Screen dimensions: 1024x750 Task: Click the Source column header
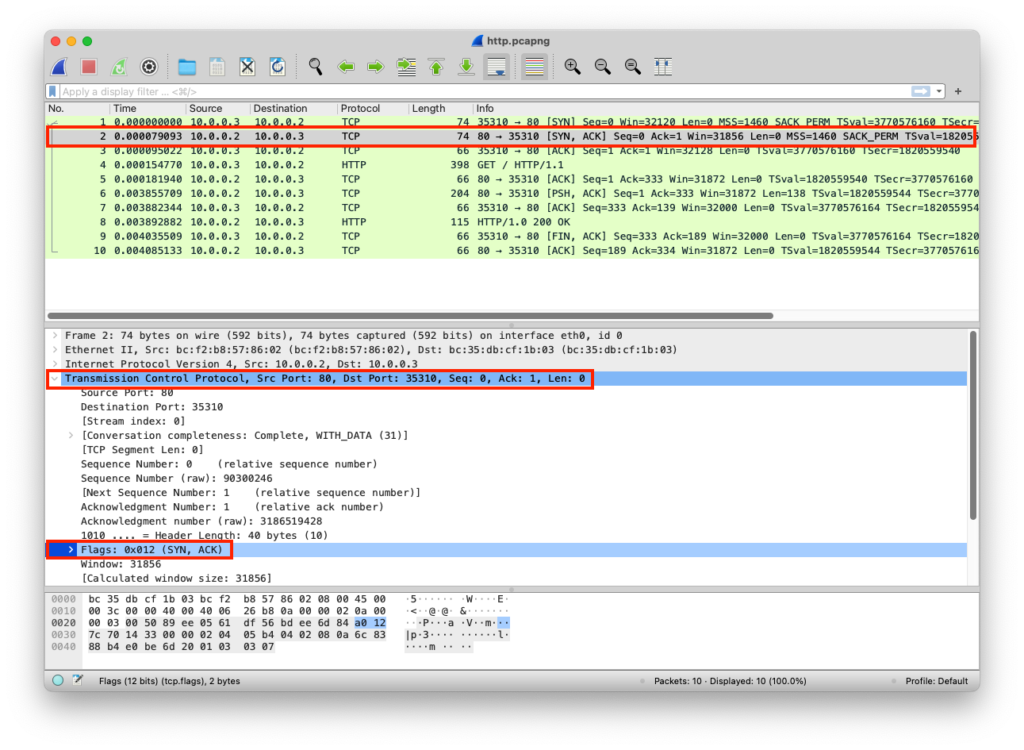(205, 108)
